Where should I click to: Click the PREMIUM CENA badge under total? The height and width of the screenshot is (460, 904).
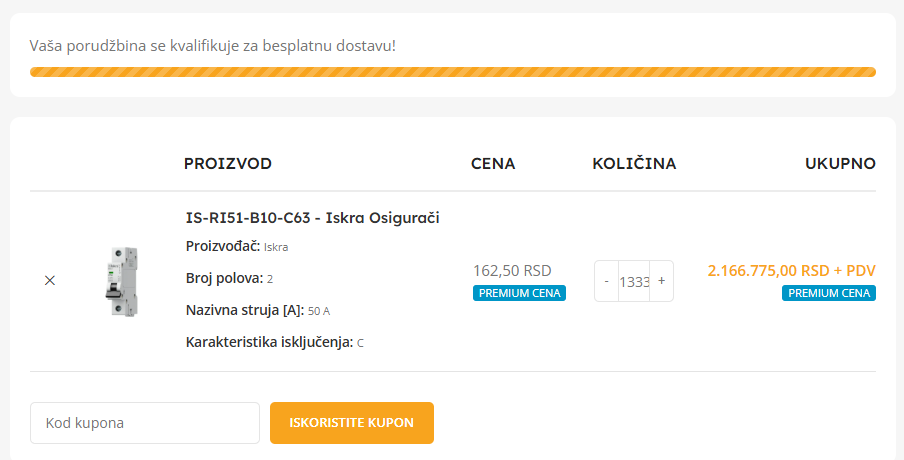point(829,293)
